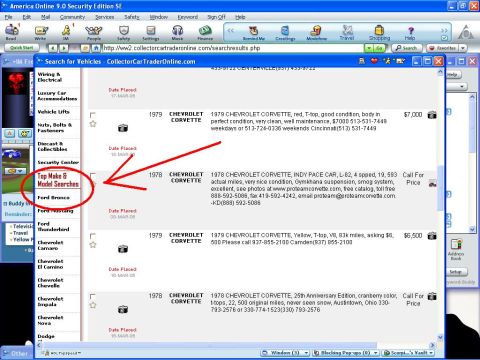Image resolution: width=480 pixels, height=360 pixels.
Task: Open Nuts, Bolts & Fasteners link
Action: (55, 128)
